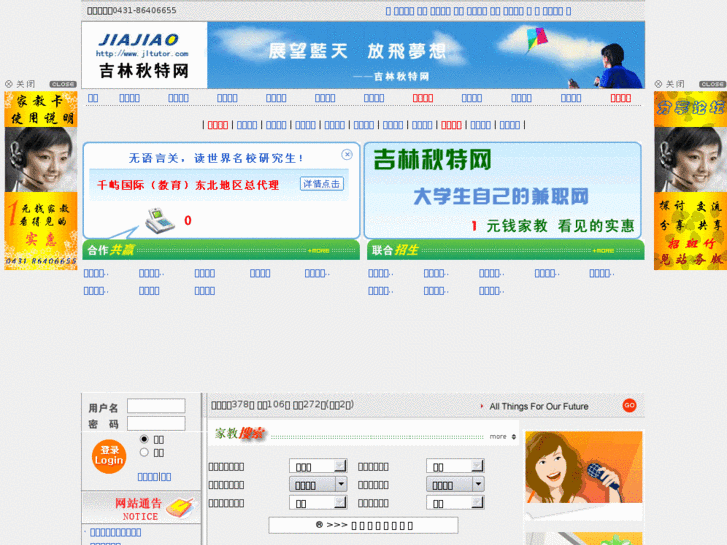Click the fax machine icon beside the red 0
Screen dimensions: 727x545
tap(160, 221)
